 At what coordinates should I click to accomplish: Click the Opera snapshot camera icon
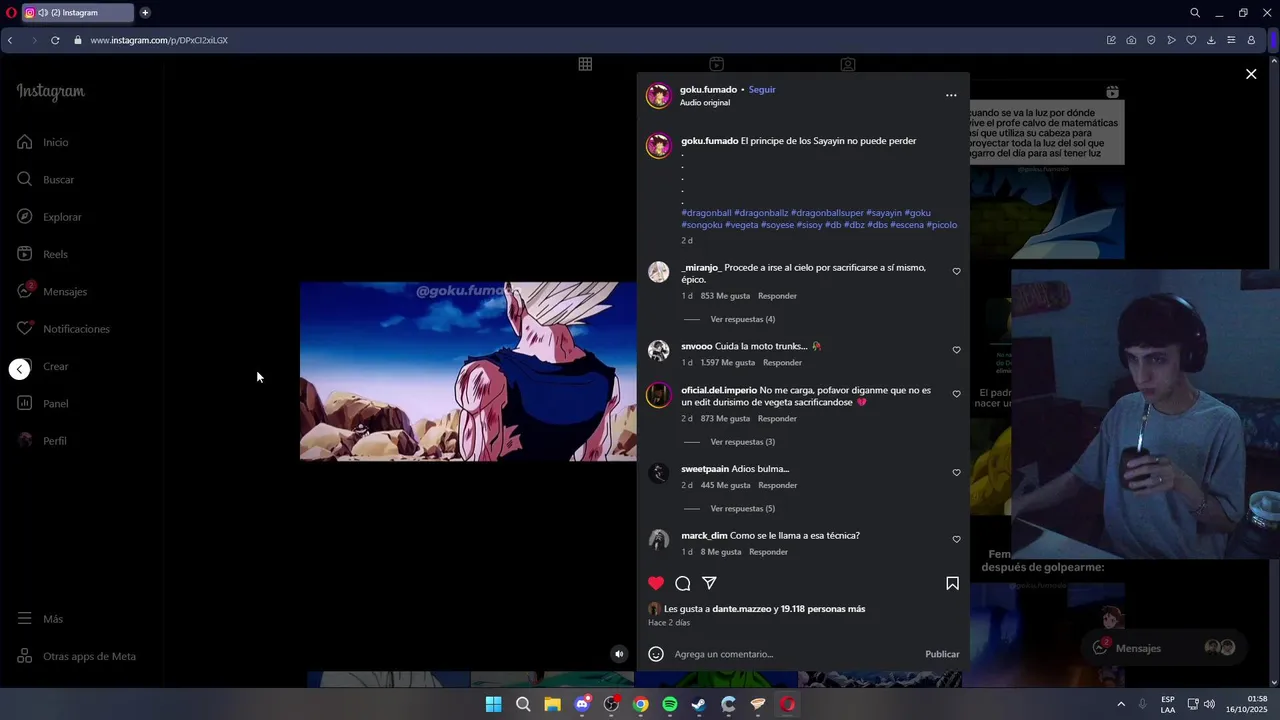(x=1131, y=40)
